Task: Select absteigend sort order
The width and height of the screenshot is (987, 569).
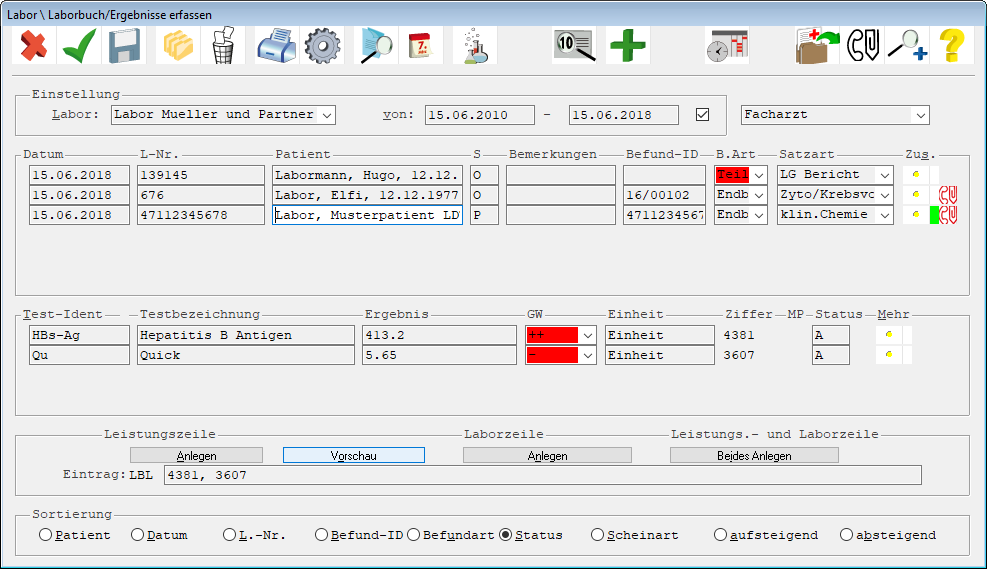Action: pos(847,534)
